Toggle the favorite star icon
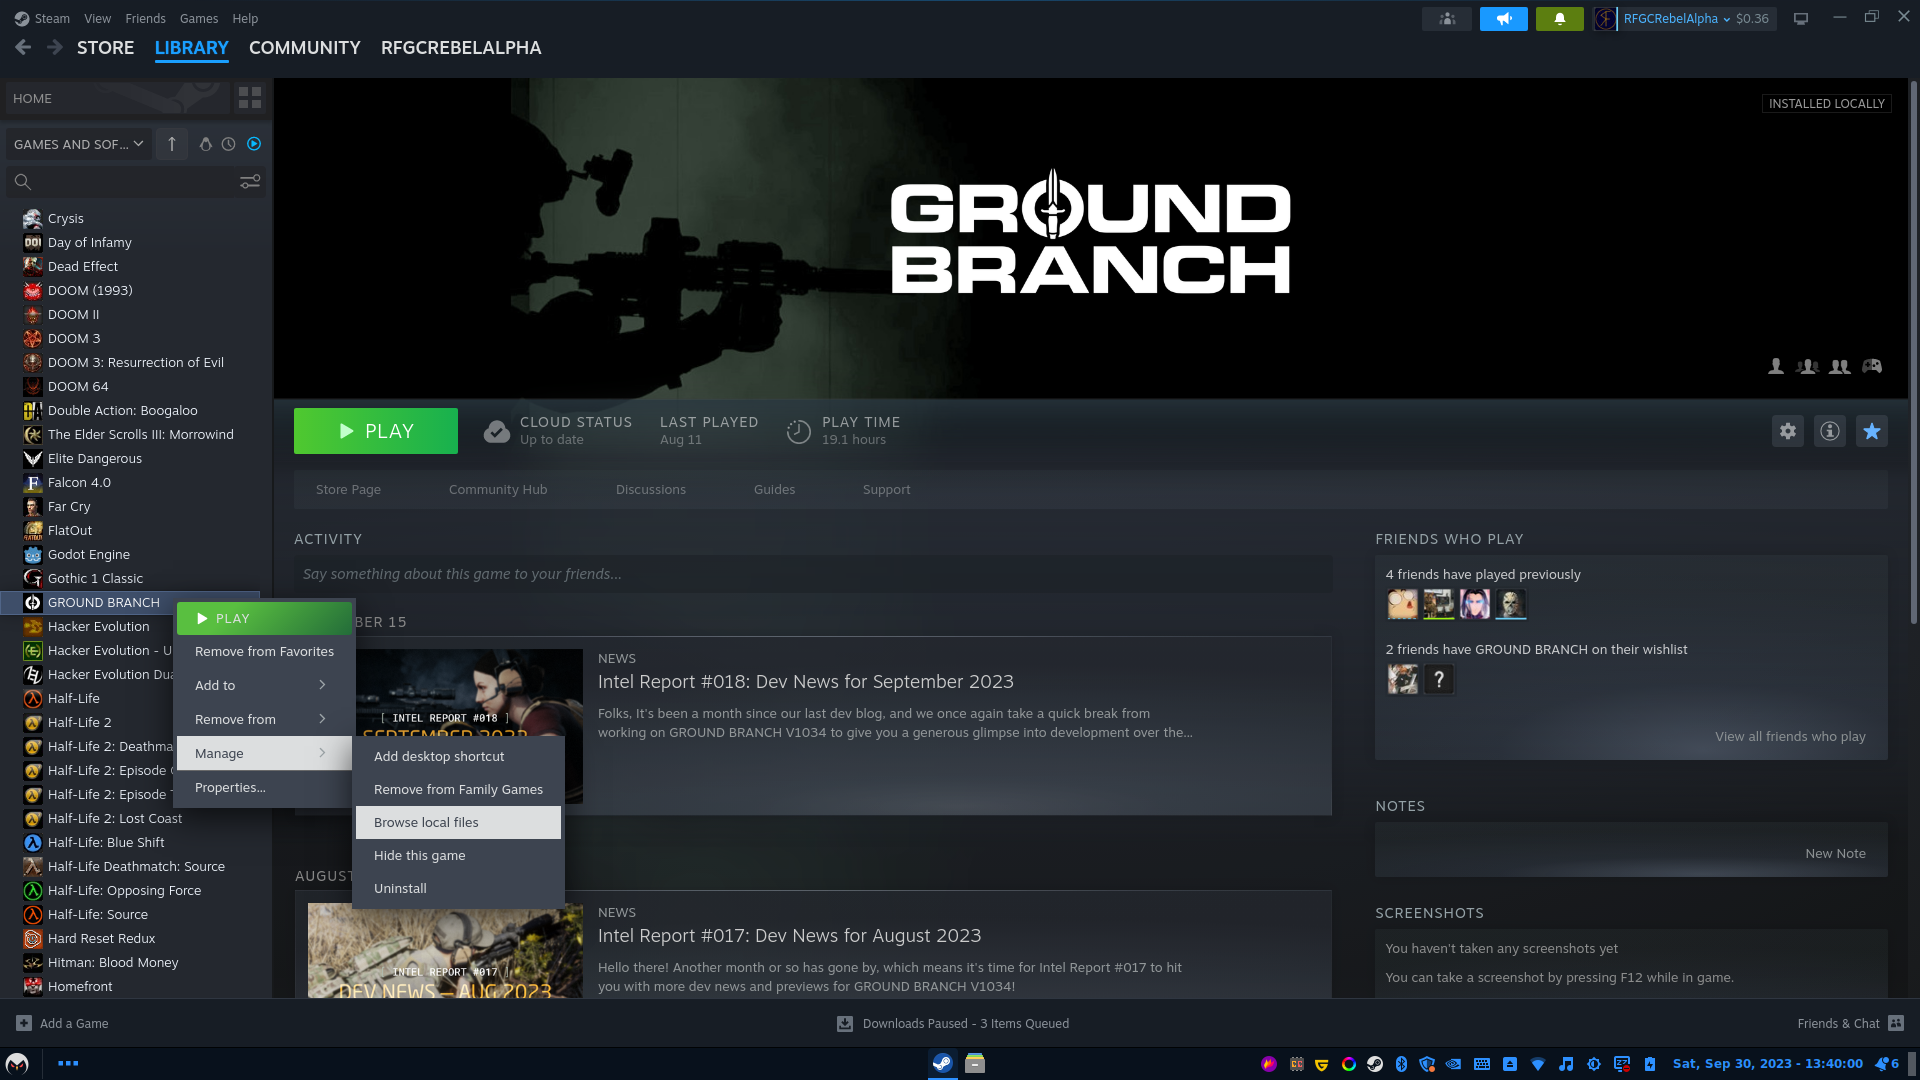 1871,431
